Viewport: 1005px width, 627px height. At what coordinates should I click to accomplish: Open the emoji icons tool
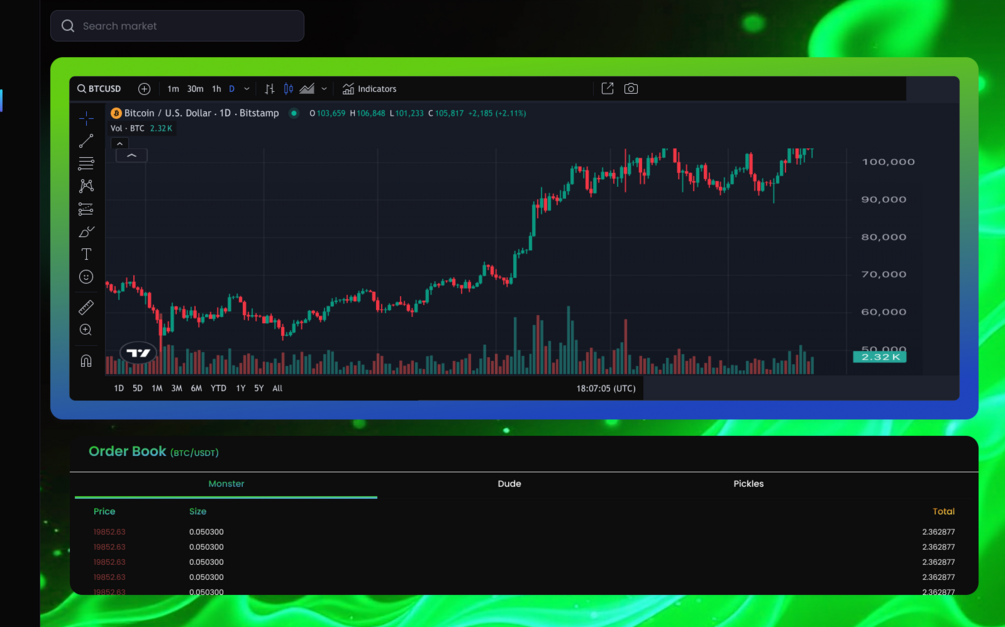tap(86, 277)
